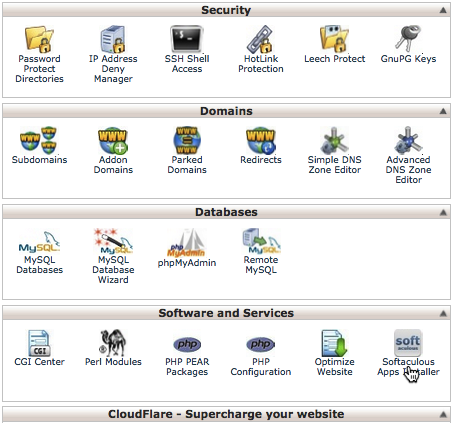Click the PHP Configuration label link
Viewport: 451px width, 423px height.
coord(261,367)
